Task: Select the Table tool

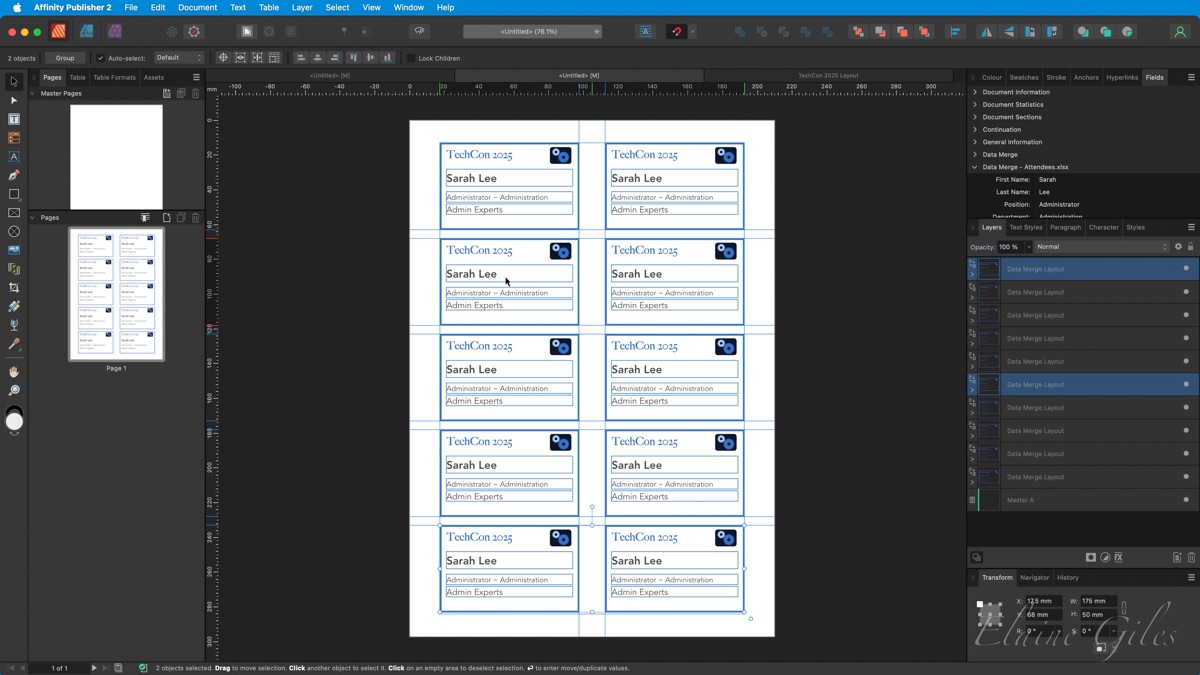Action: (x=14, y=138)
